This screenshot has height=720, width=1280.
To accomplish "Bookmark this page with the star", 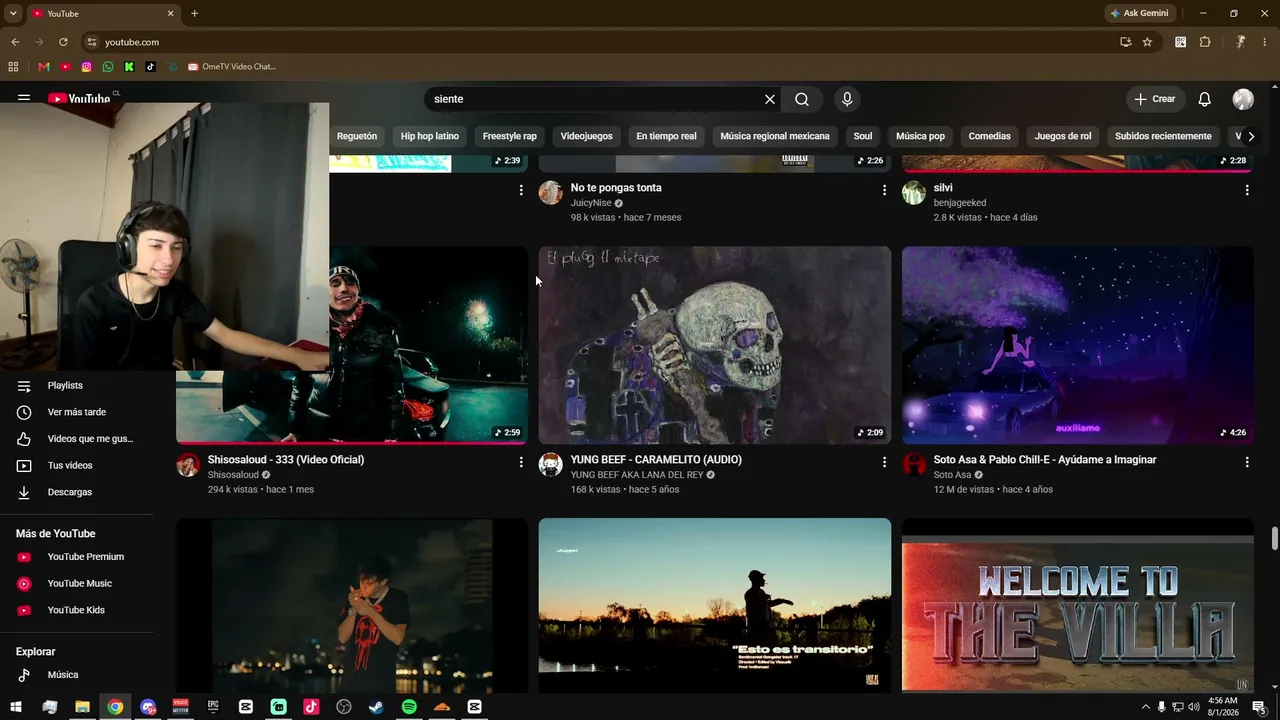I will click(1147, 42).
